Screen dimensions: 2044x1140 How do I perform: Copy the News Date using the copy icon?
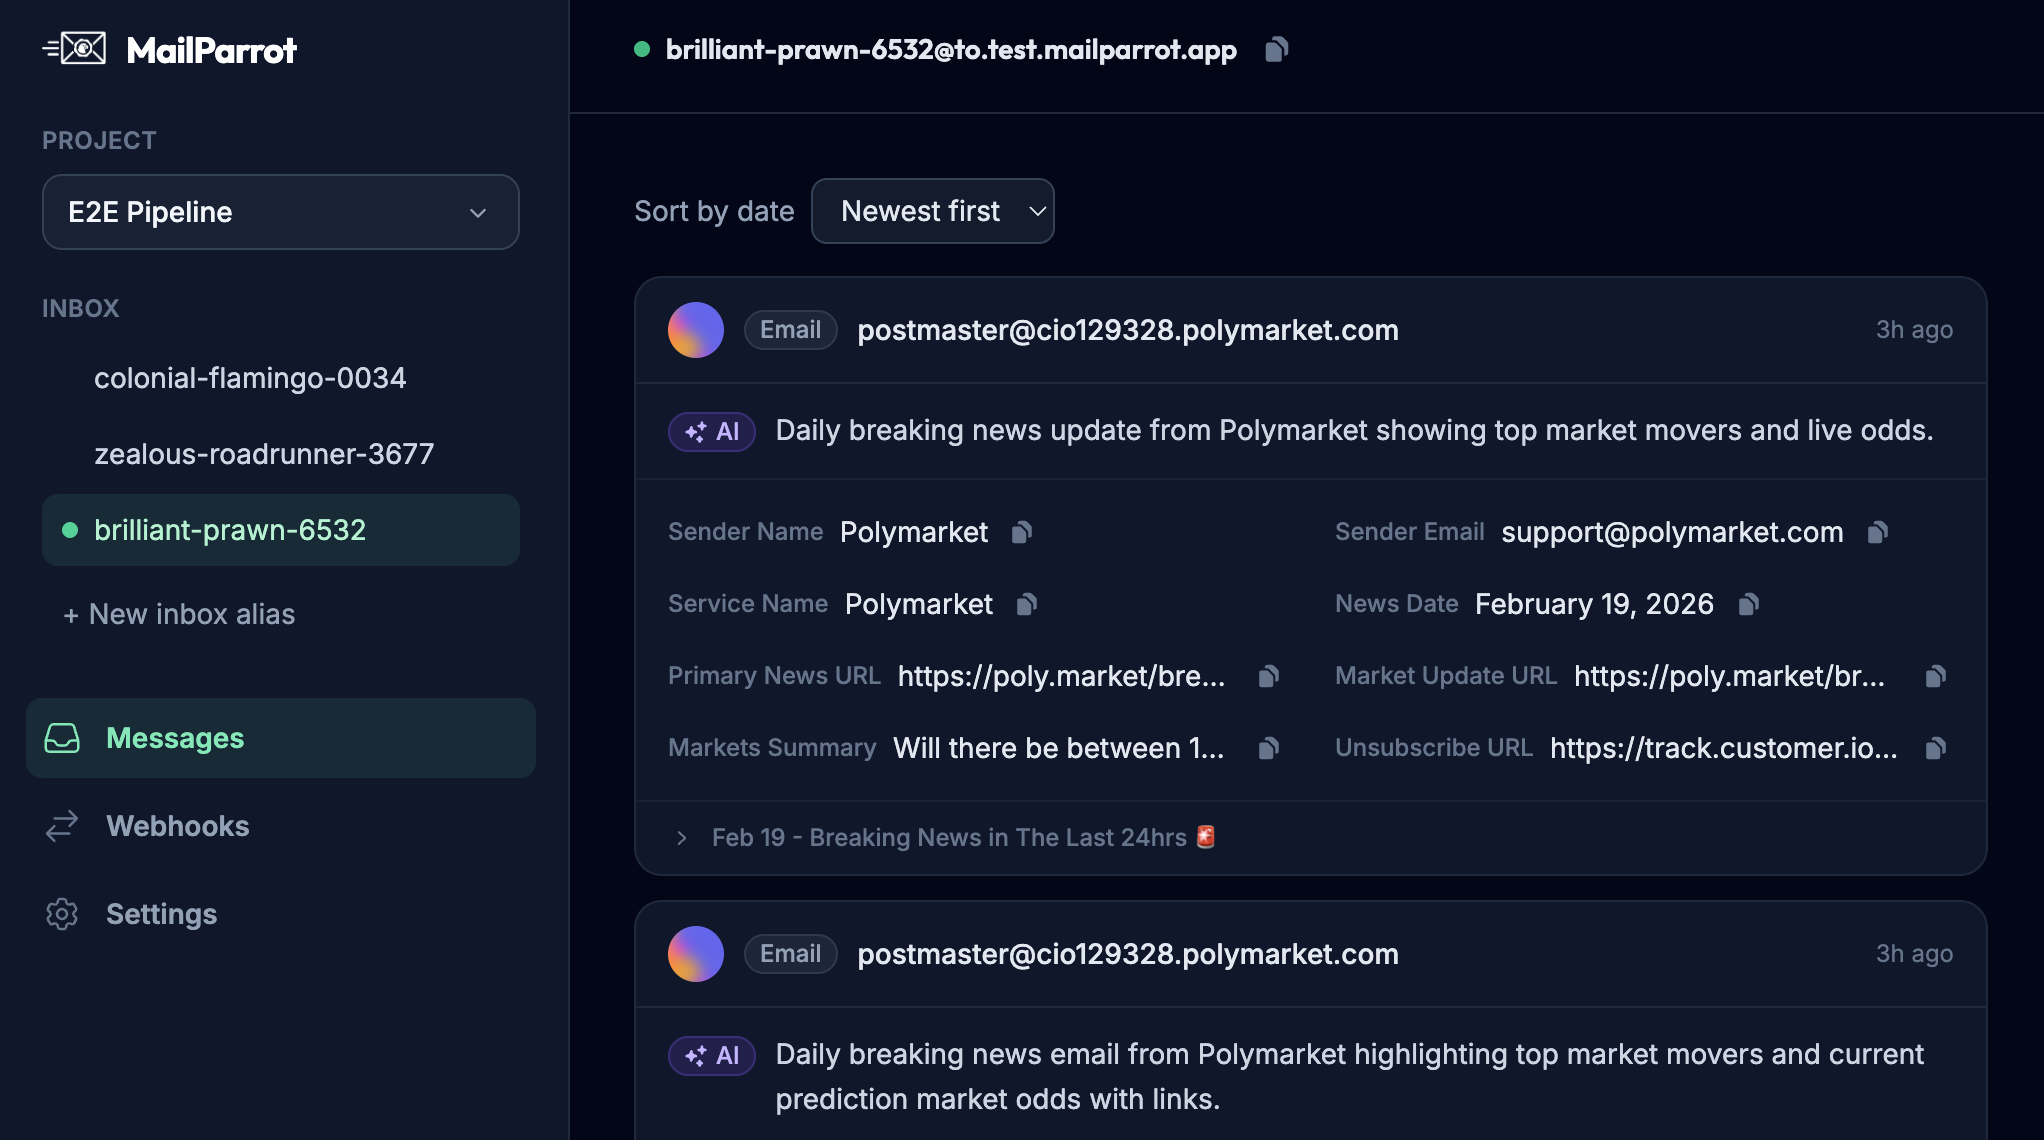1749,604
